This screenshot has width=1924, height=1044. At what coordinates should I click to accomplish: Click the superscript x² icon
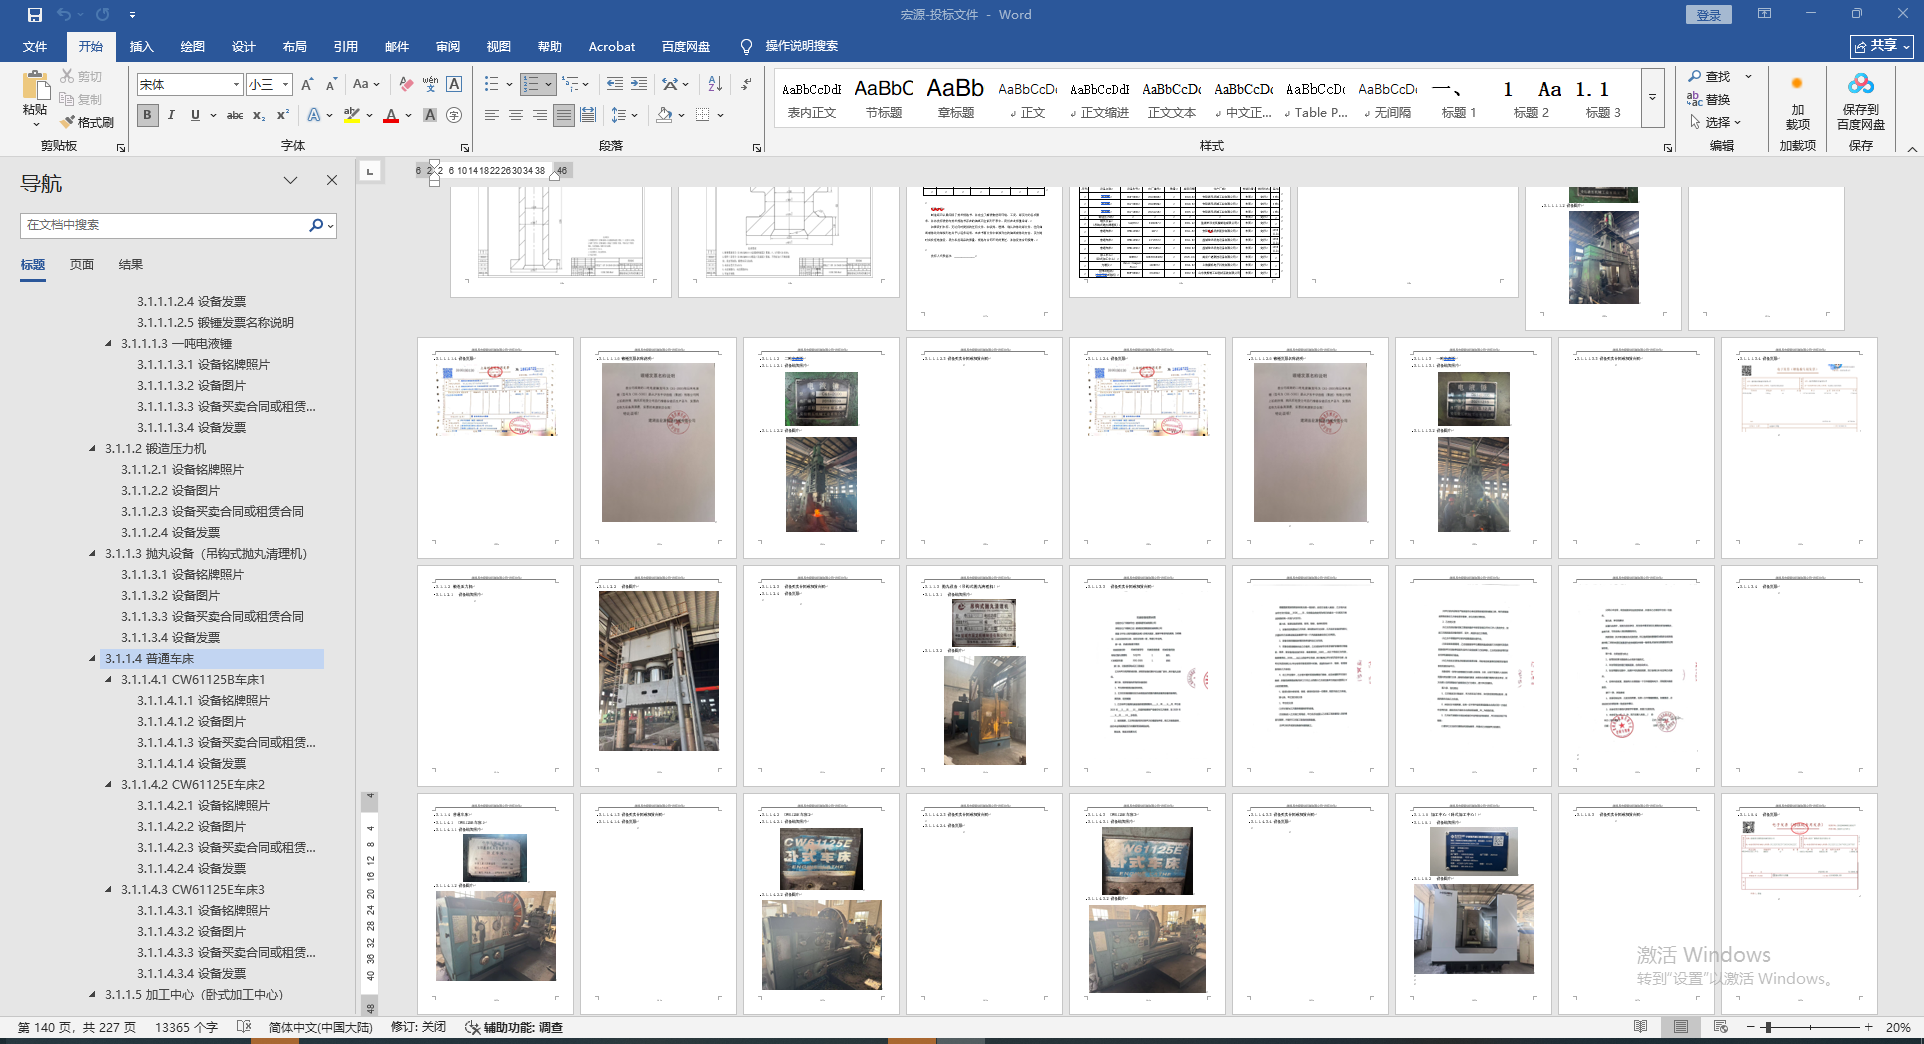click(x=283, y=115)
